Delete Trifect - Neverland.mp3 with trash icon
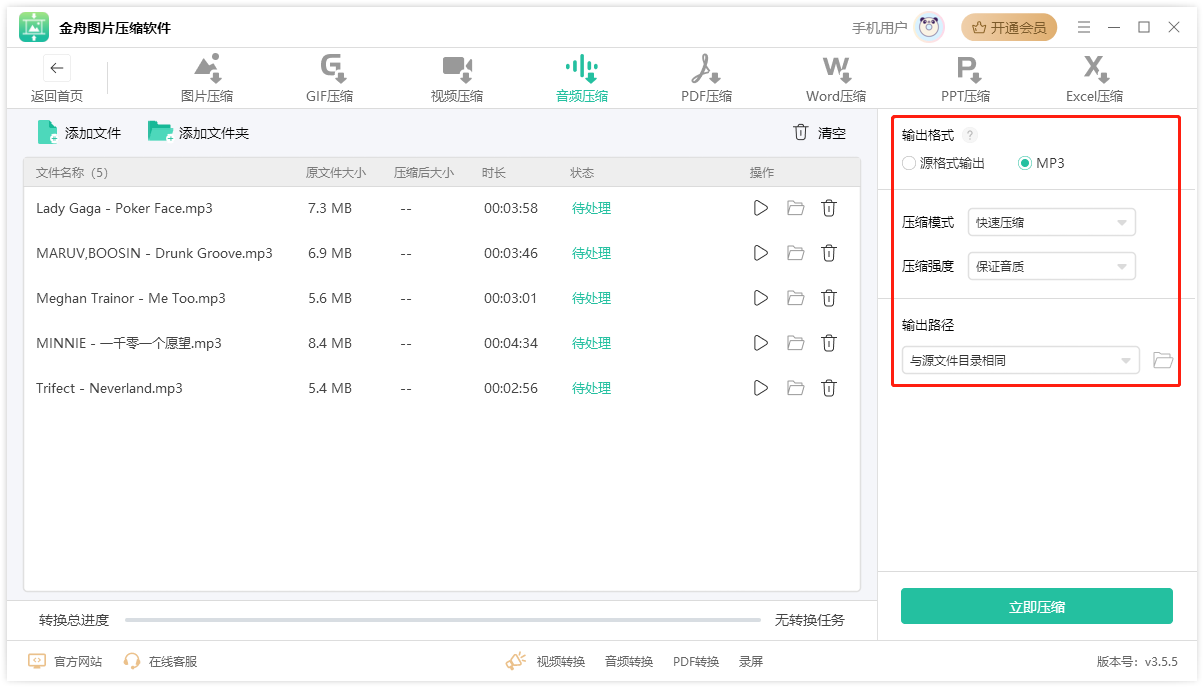The height and width of the screenshot is (688, 1204). (829, 388)
